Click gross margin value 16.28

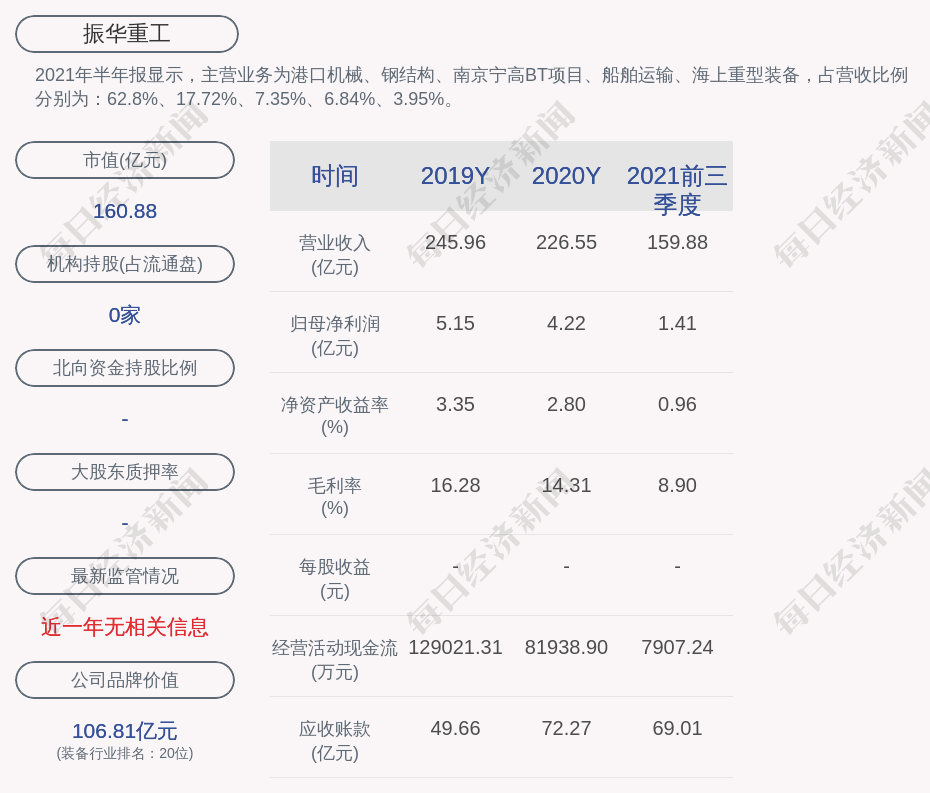(456, 485)
